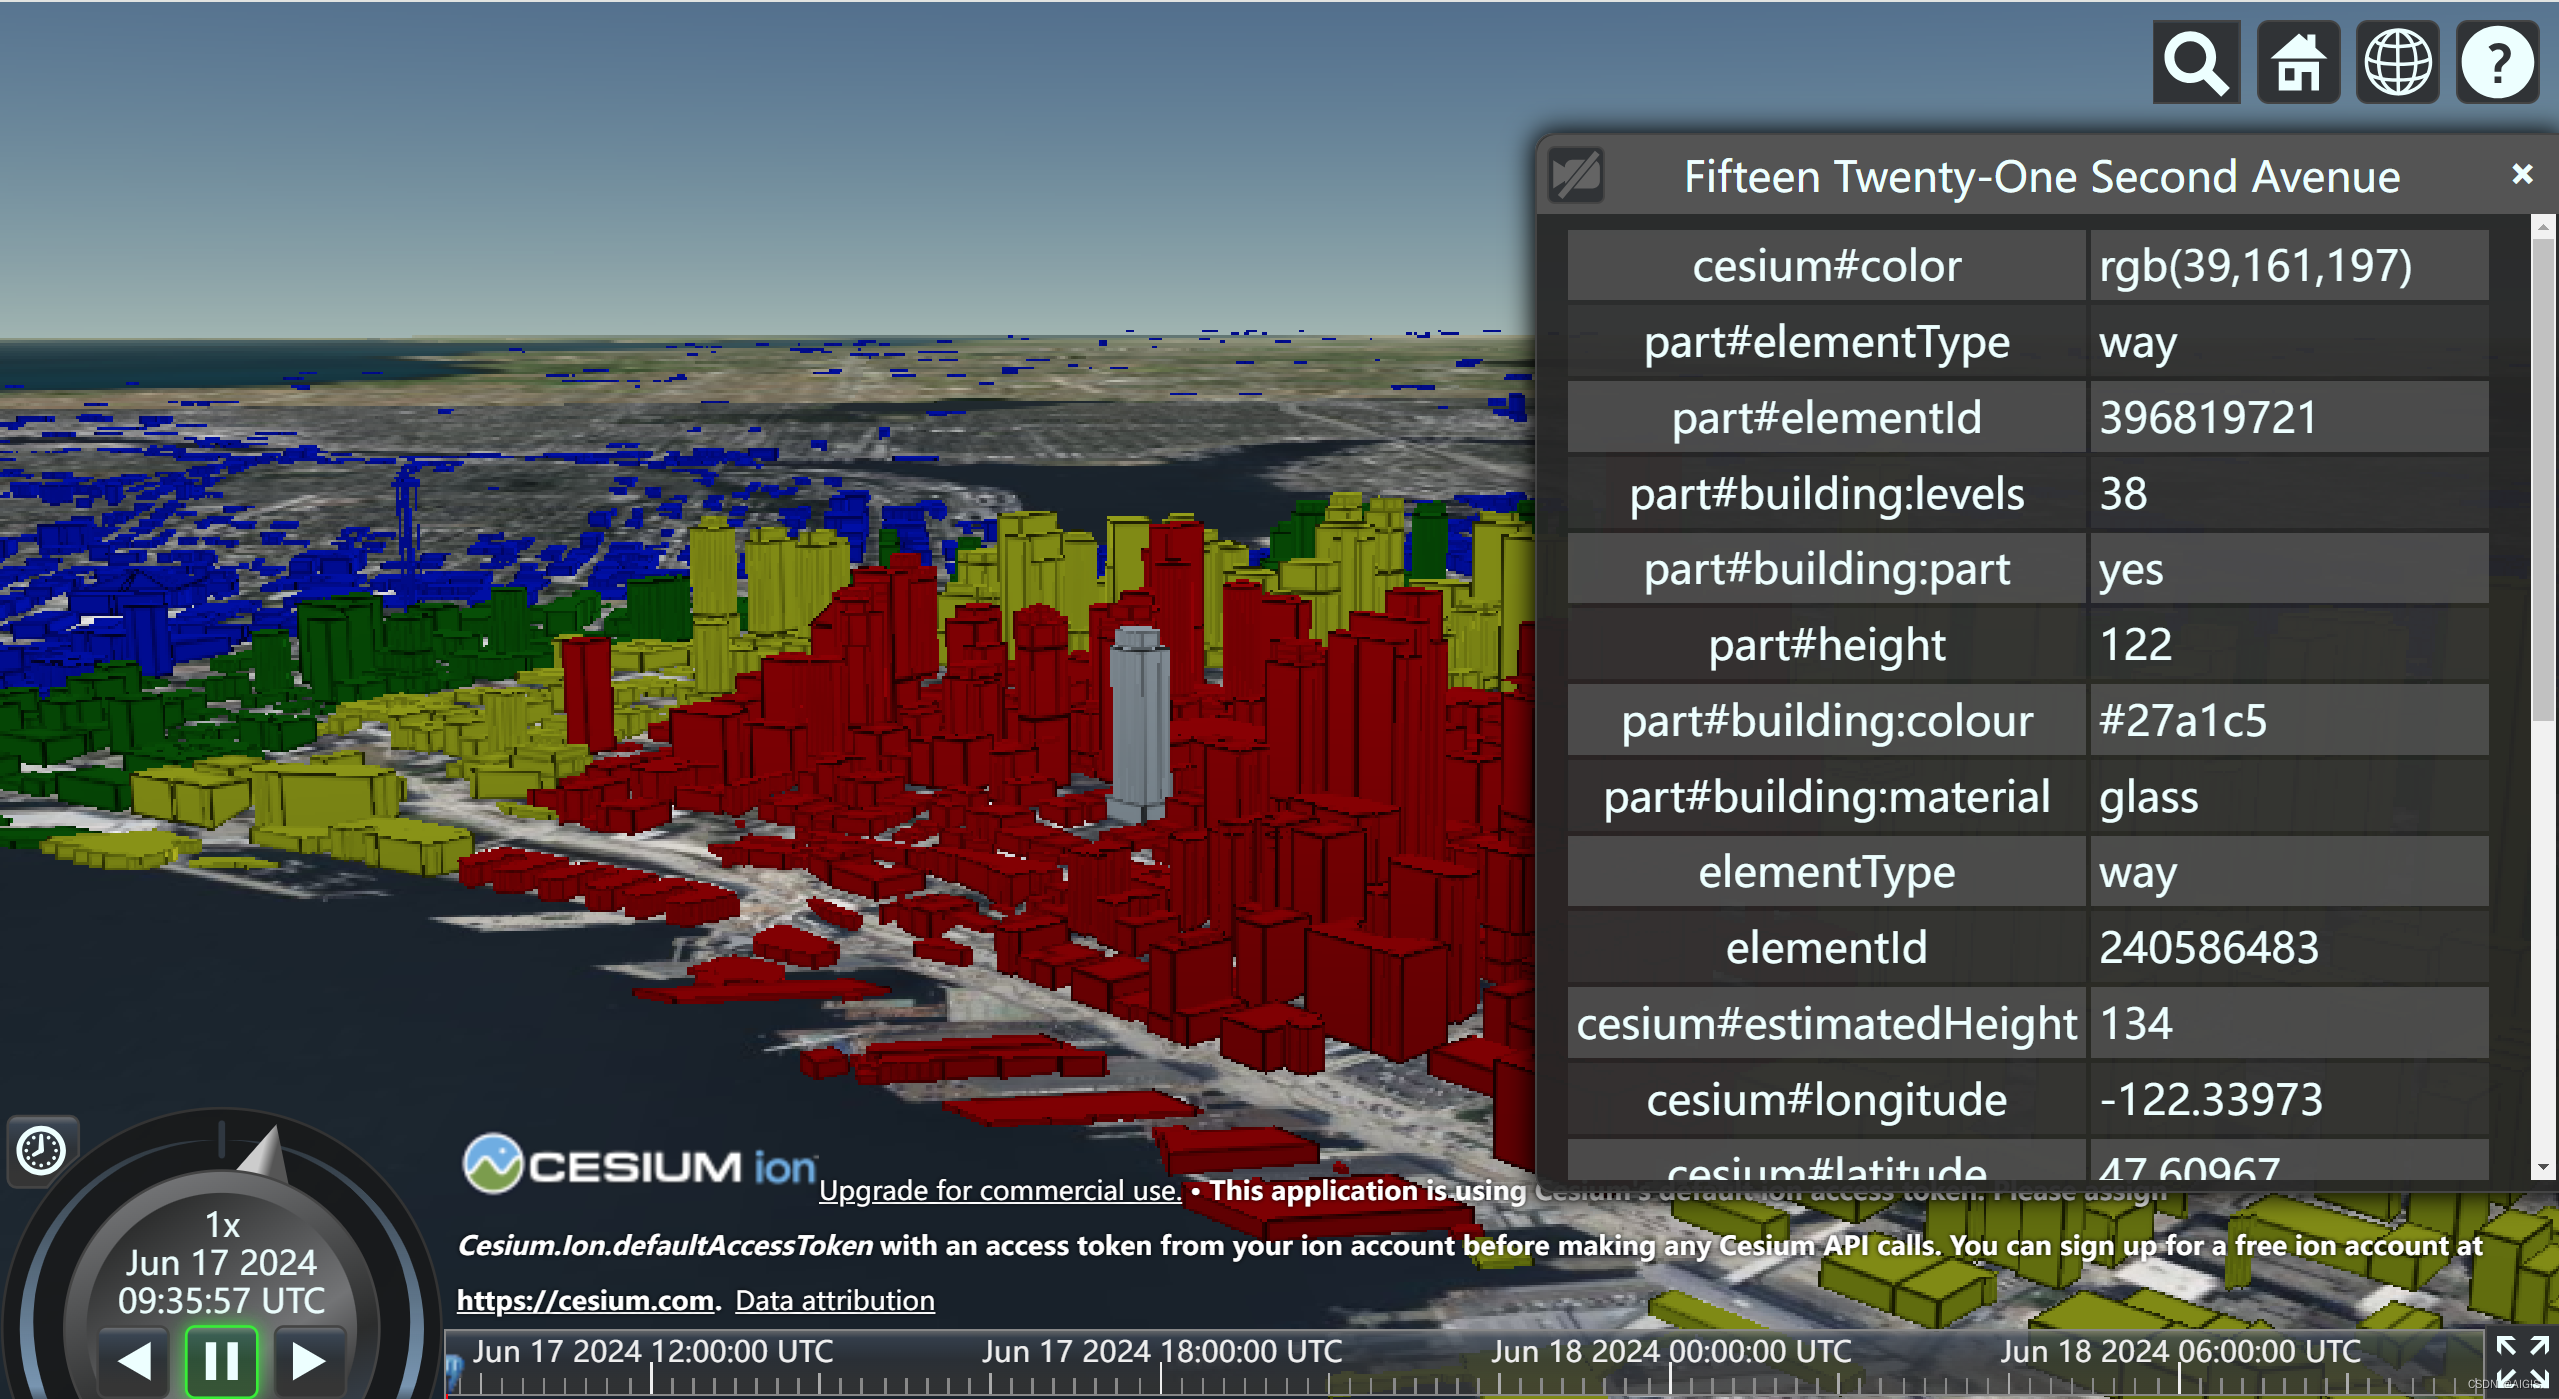The image size is (2559, 1399).
Task: Click the Fifteen Twenty-One Second Avenue title
Action: coord(2042,176)
